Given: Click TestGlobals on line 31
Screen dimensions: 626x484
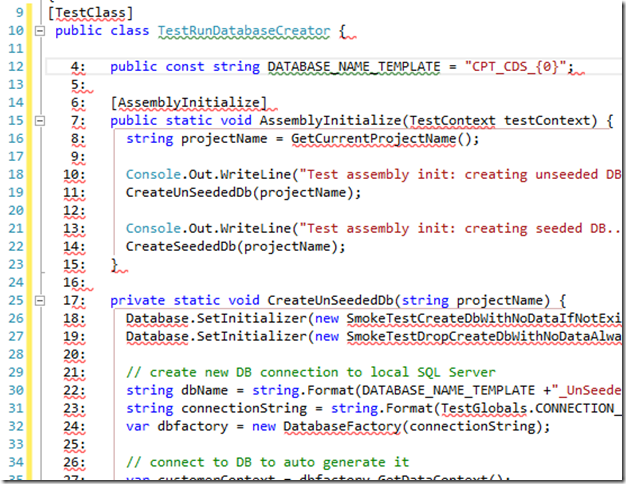Looking at the screenshot, I should coord(484,408).
